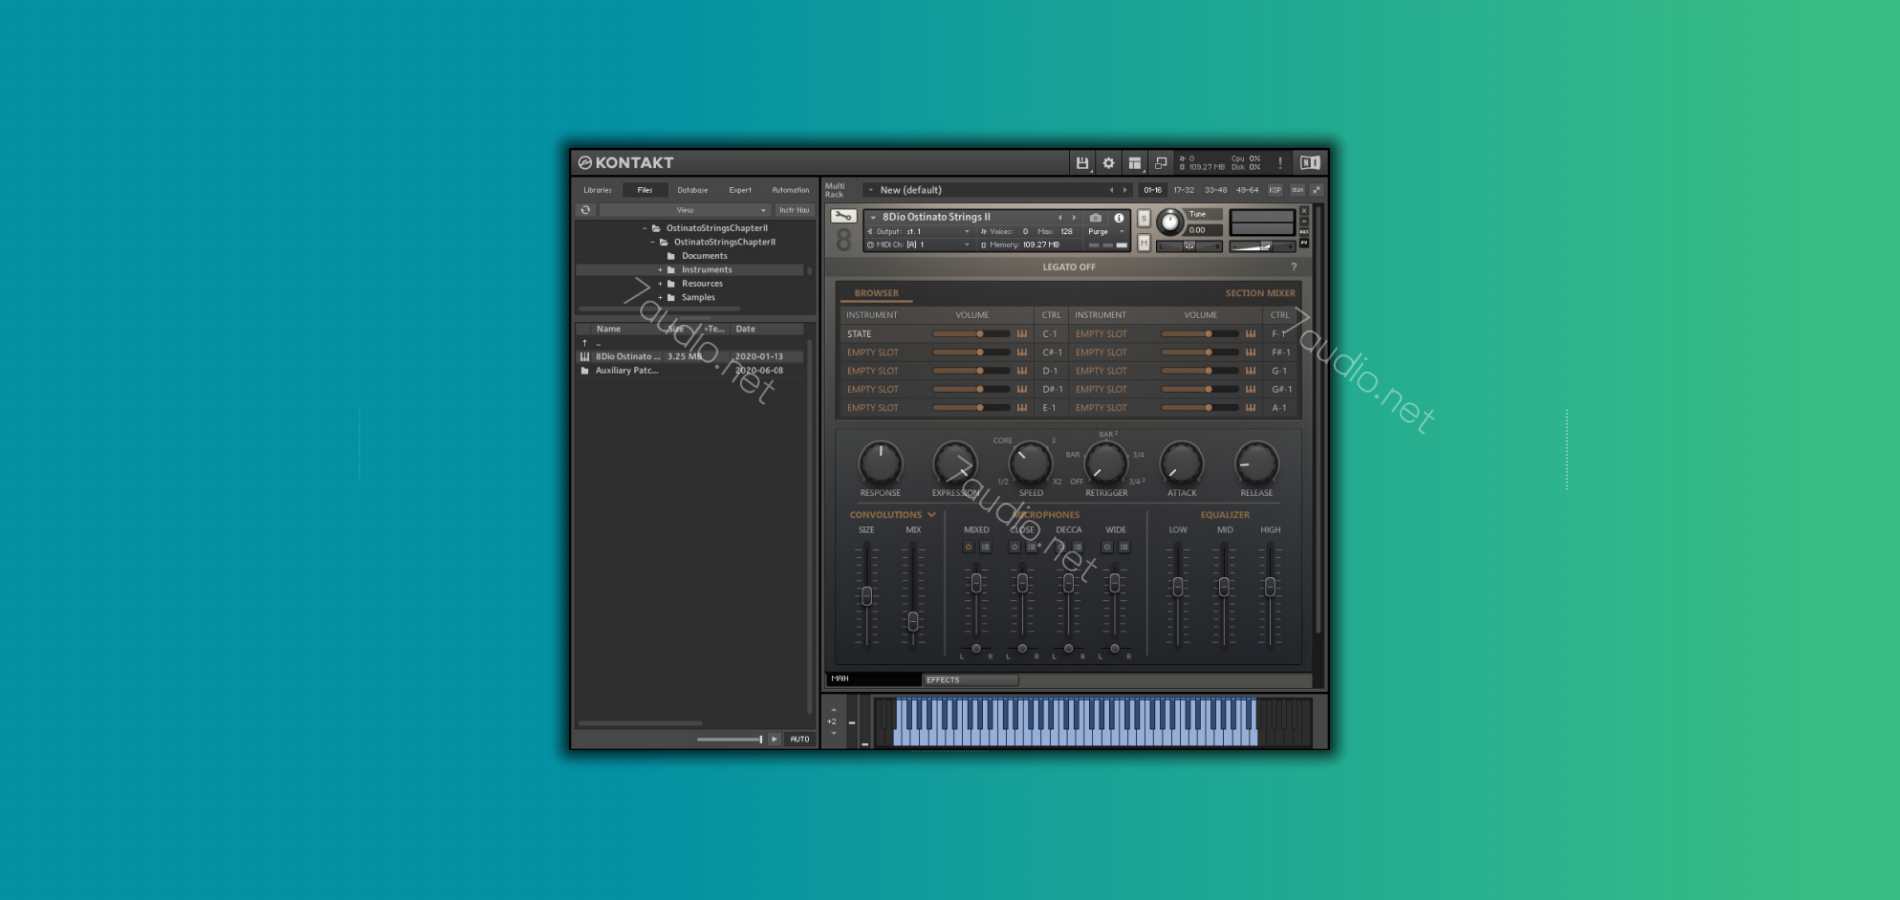Turn the RELEASE knob
The width and height of the screenshot is (1900, 900).
(1256, 463)
